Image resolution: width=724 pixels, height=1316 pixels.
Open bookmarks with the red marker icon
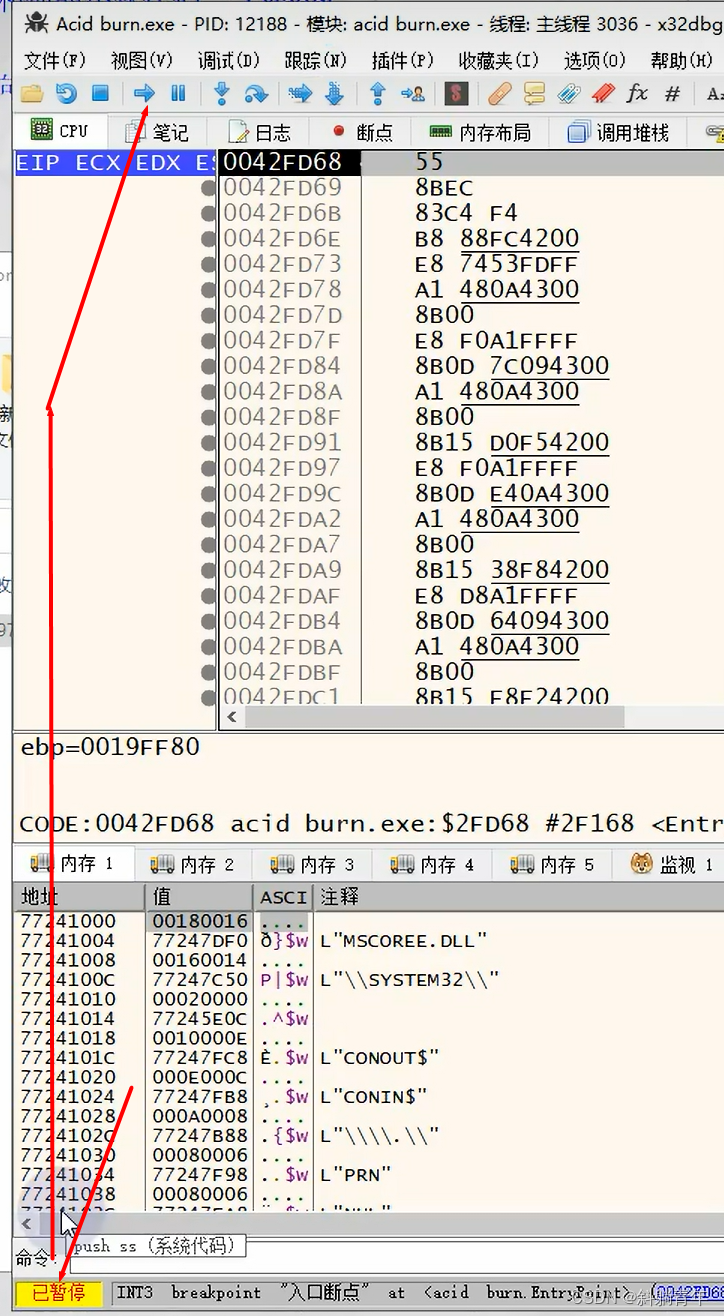(602, 94)
